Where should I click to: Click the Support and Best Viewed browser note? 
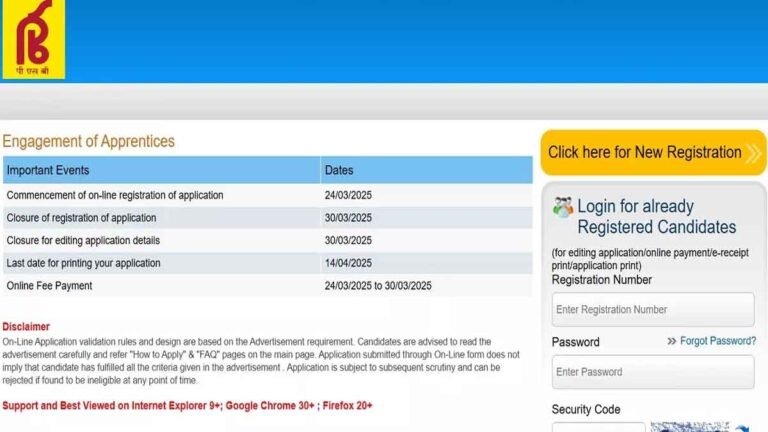(187, 405)
